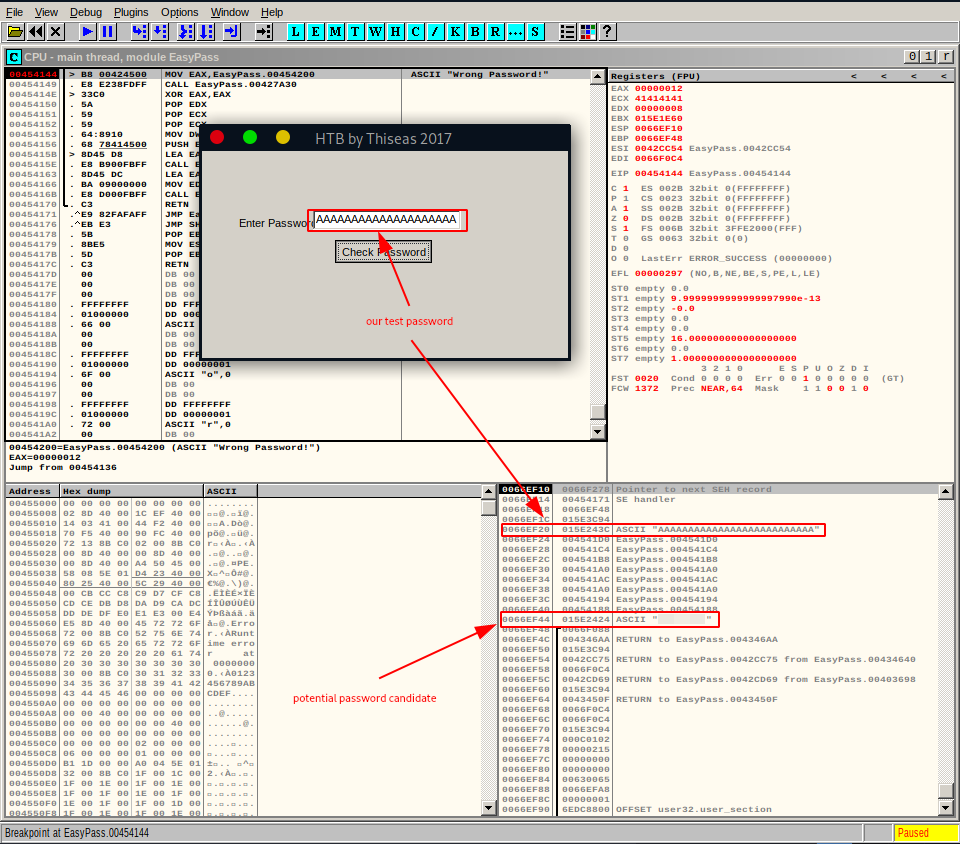Screen dimensions: 960x844
Task: Click the Enter Password input field
Action: (387, 220)
